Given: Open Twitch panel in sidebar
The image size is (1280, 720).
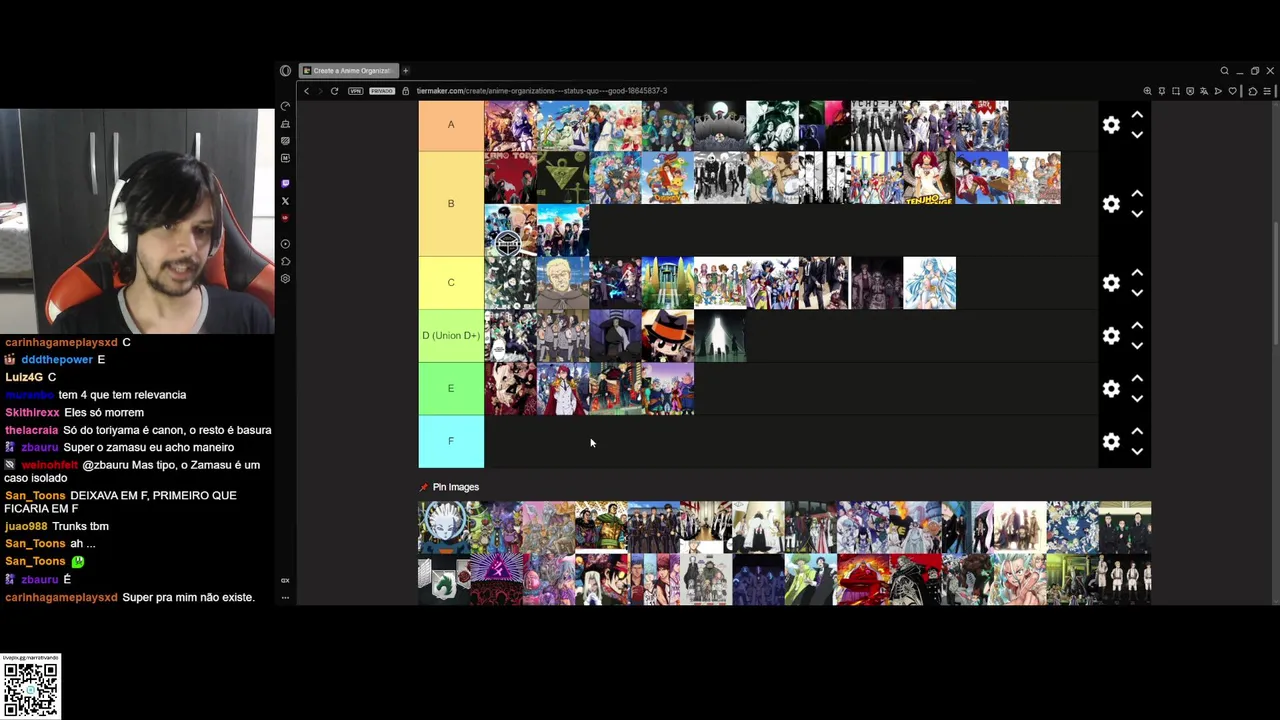Looking at the screenshot, I should [x=285, y=183].
